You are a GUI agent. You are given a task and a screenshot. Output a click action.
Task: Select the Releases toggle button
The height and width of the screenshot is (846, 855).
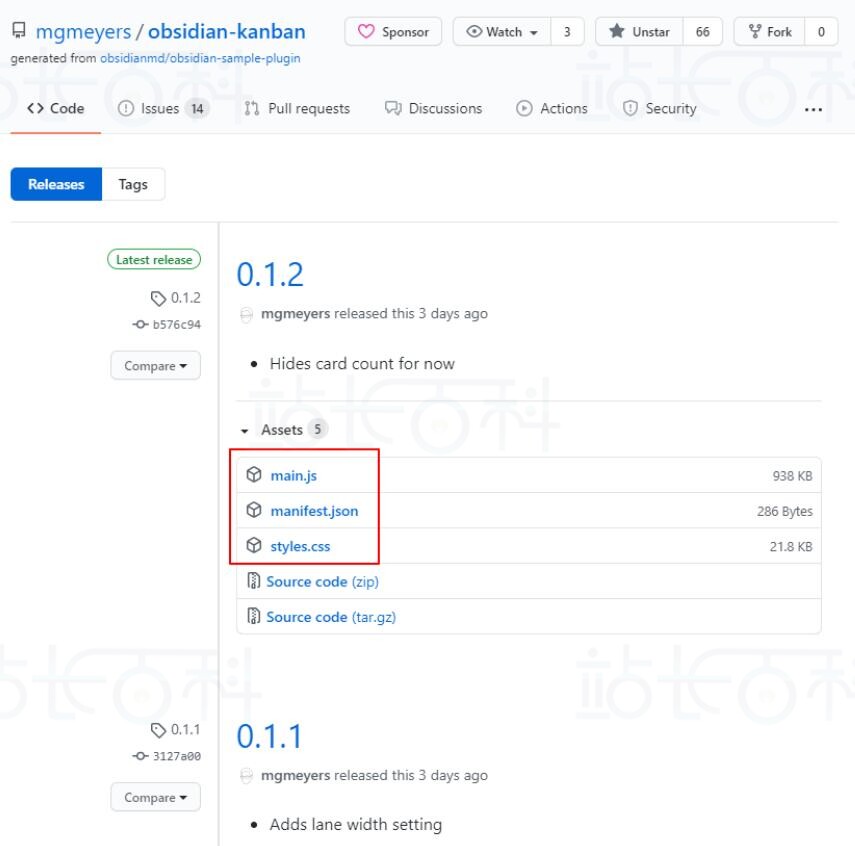56,184
